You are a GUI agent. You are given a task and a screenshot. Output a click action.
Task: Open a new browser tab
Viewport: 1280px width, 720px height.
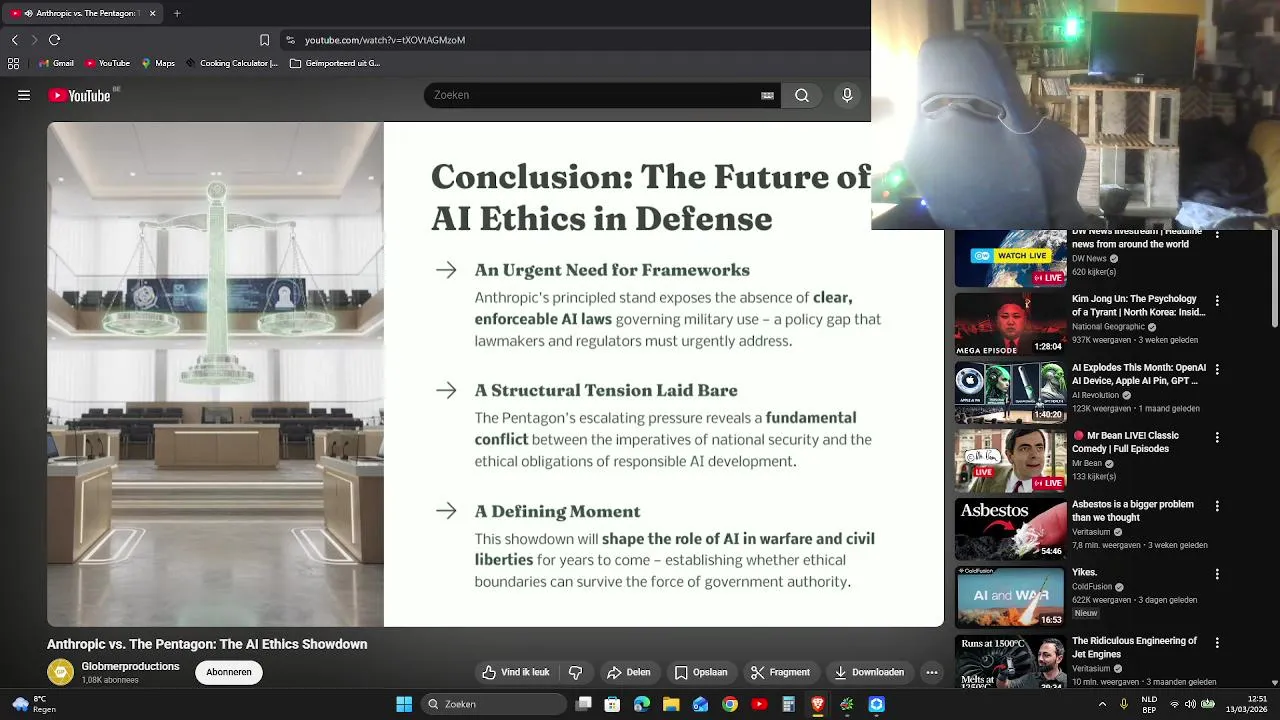pyautogui.click(x=177, y=14)
